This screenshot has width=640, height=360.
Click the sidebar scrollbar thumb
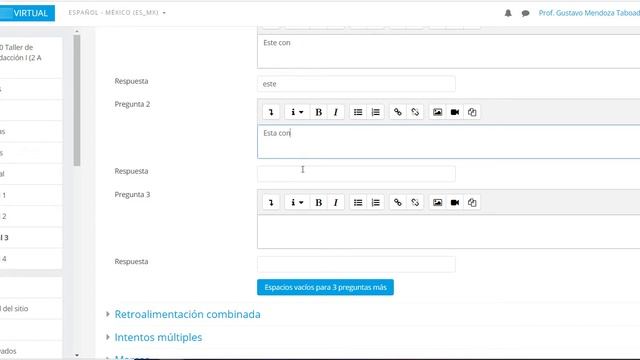(77, 100)
